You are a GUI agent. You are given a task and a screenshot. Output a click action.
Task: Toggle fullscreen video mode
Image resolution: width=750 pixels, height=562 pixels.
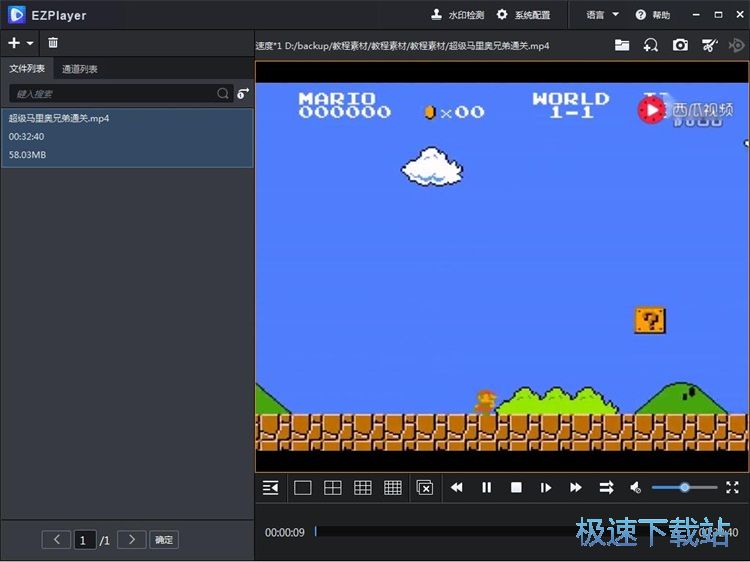pyautogui.click(x=732, y=487)
